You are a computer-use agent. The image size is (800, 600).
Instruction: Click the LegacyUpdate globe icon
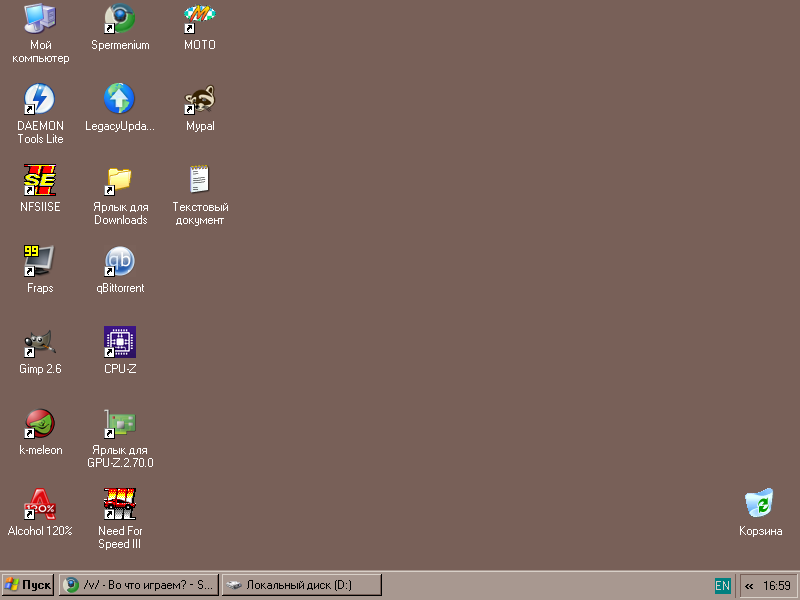(119, 99)
